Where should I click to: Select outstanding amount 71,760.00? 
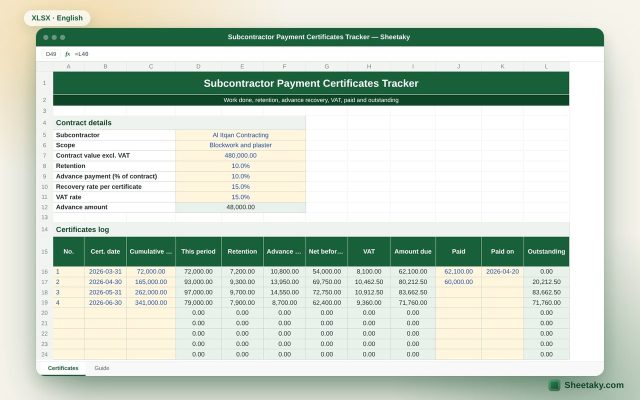[x=546, y=303]
